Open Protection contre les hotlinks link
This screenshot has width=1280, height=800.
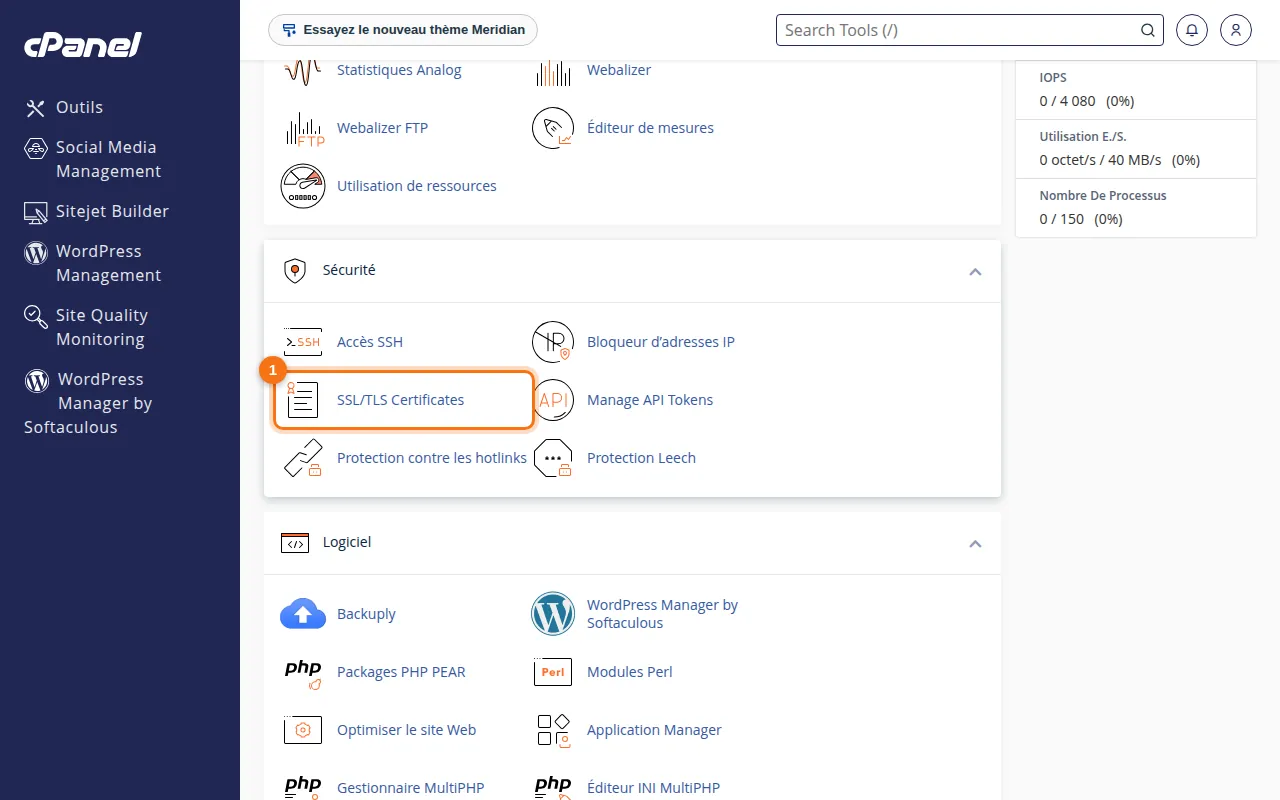pyautogui.click(x=432, y=458)
